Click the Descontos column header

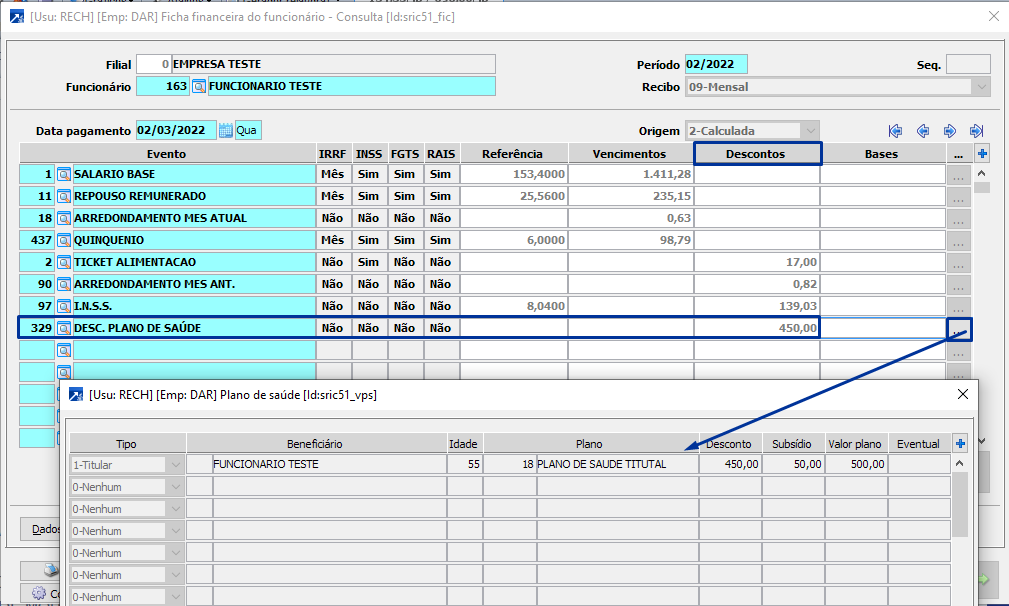pos(757,154)
